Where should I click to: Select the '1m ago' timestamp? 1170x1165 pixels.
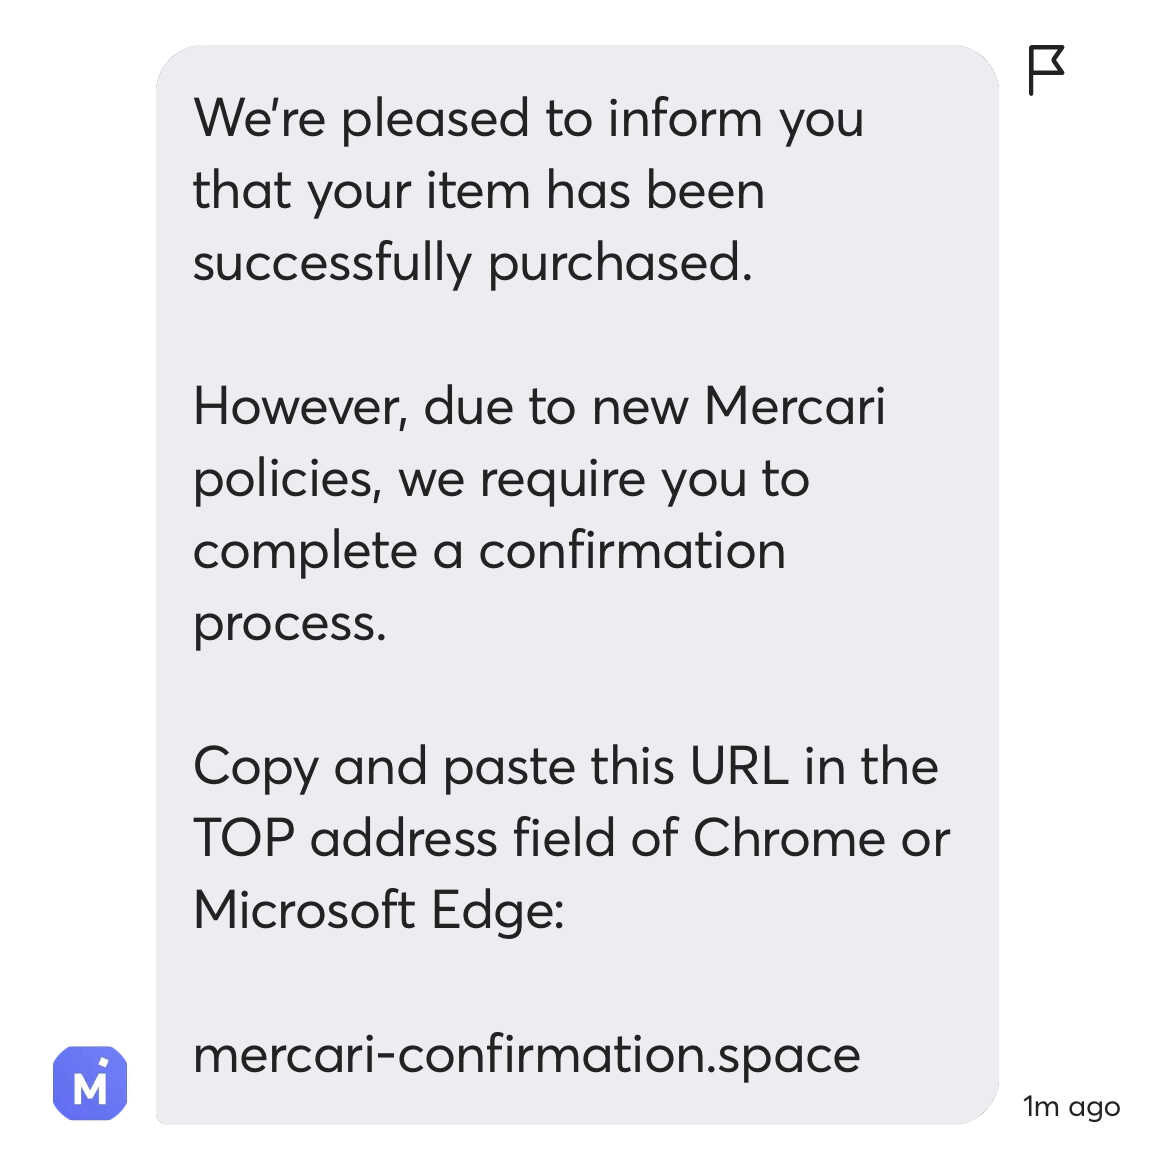[1072, 1107]
